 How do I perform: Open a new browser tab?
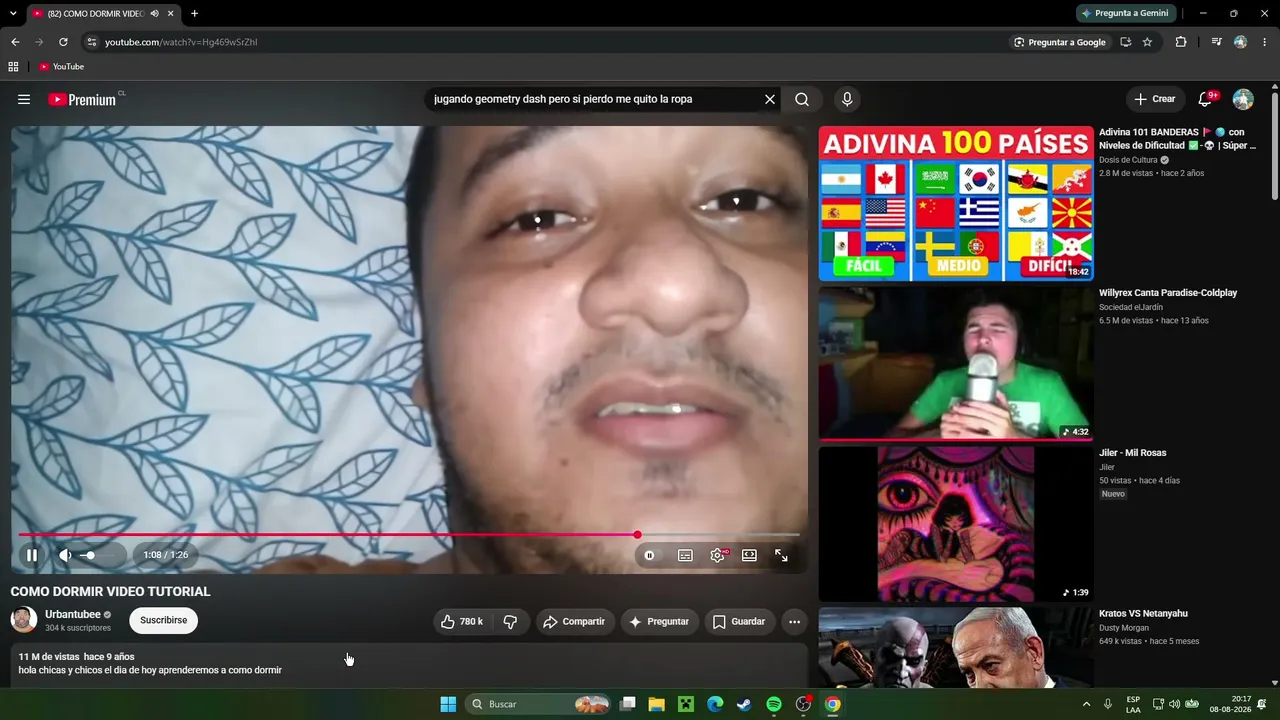click(x=194, y=14)
